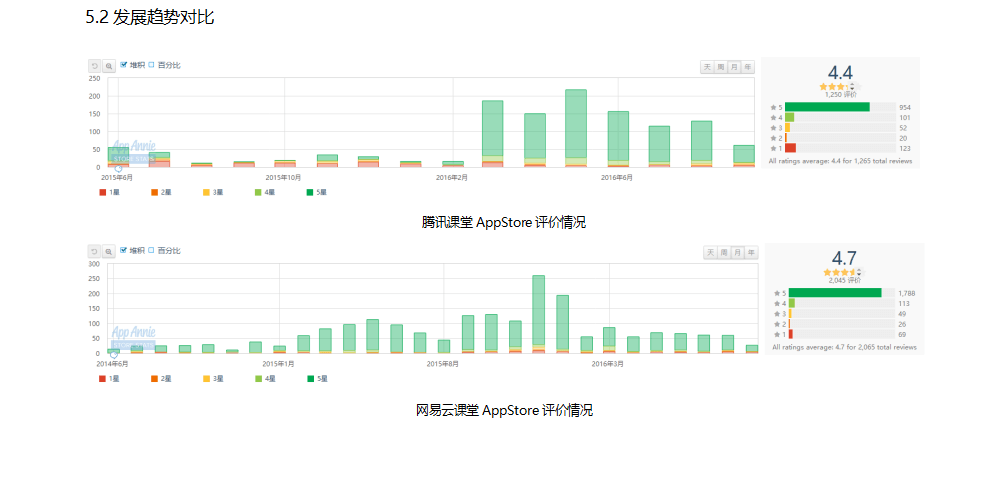Click the 5星 legend swatch in Tencent chart

pos(311,191)
